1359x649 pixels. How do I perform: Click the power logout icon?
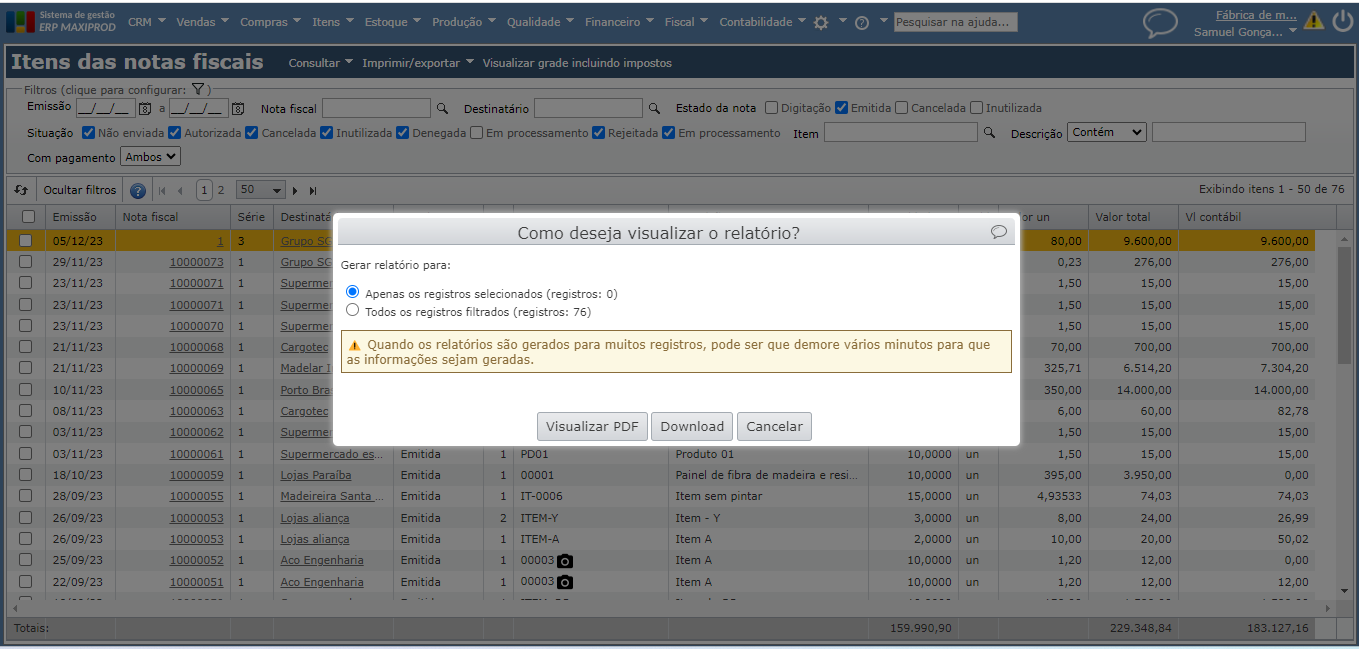[x=1342, y=21]
